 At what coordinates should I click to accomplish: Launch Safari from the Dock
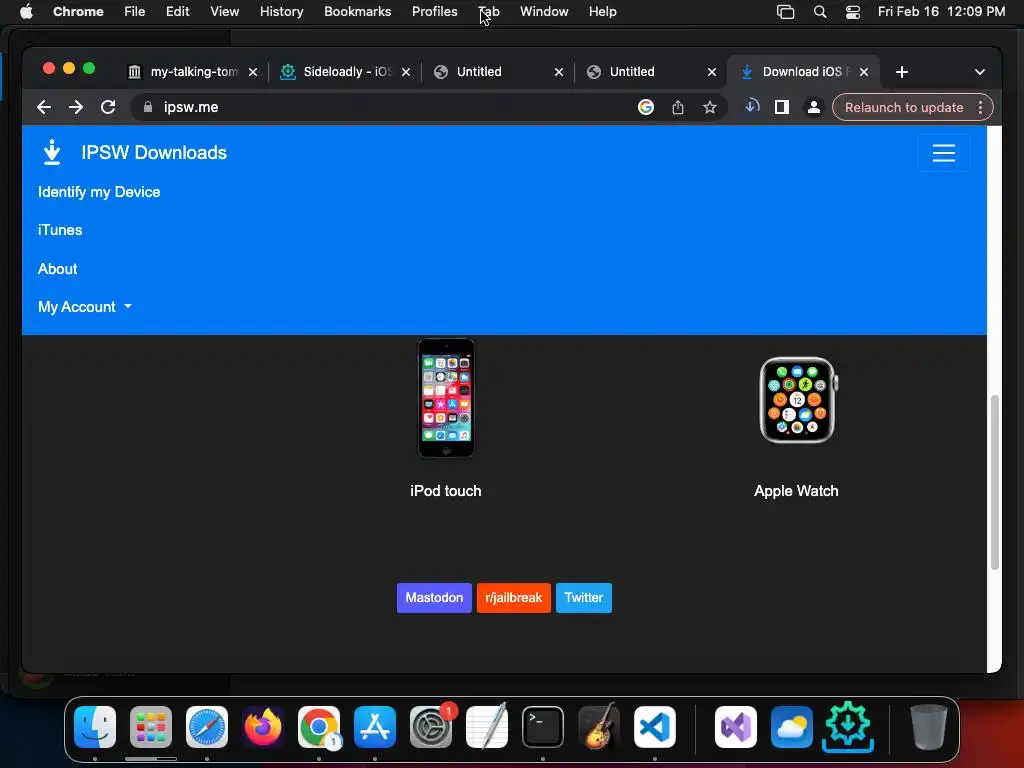tap(207, 726)
